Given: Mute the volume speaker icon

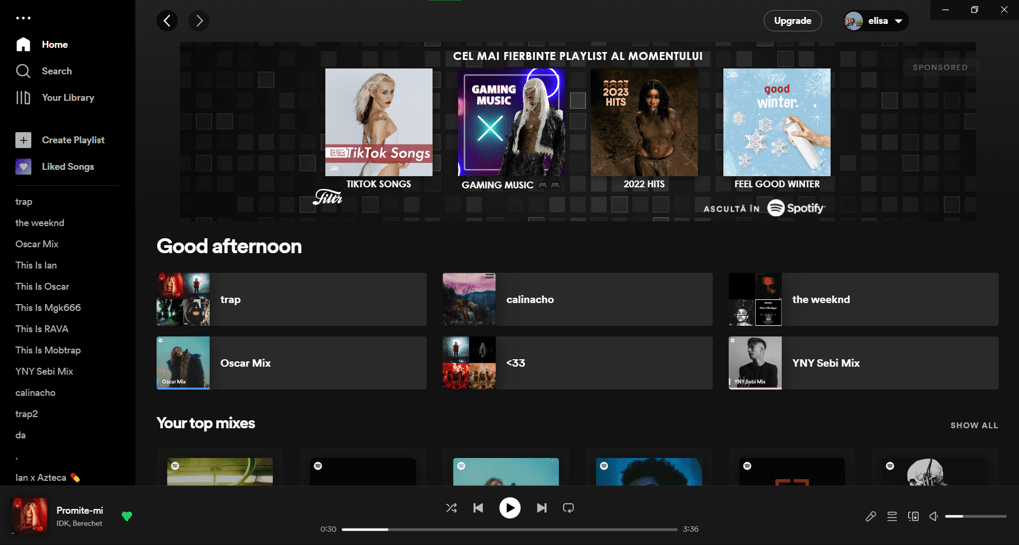Looking at the screenshot, I should pos(933,517).
